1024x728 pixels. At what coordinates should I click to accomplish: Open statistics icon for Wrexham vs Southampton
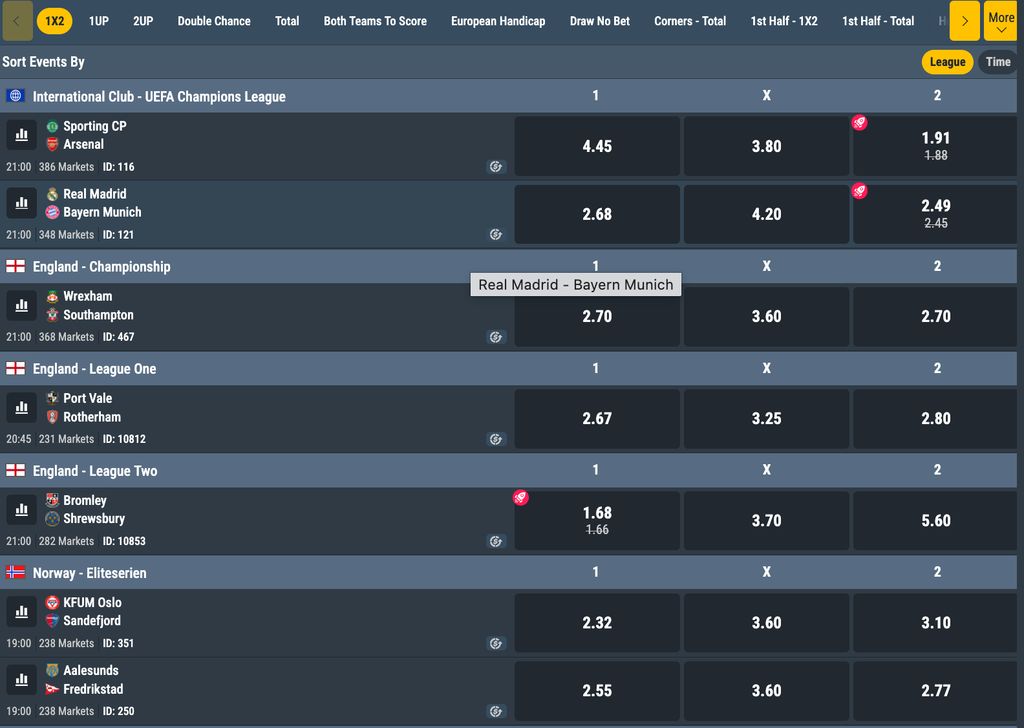[22, 305]
